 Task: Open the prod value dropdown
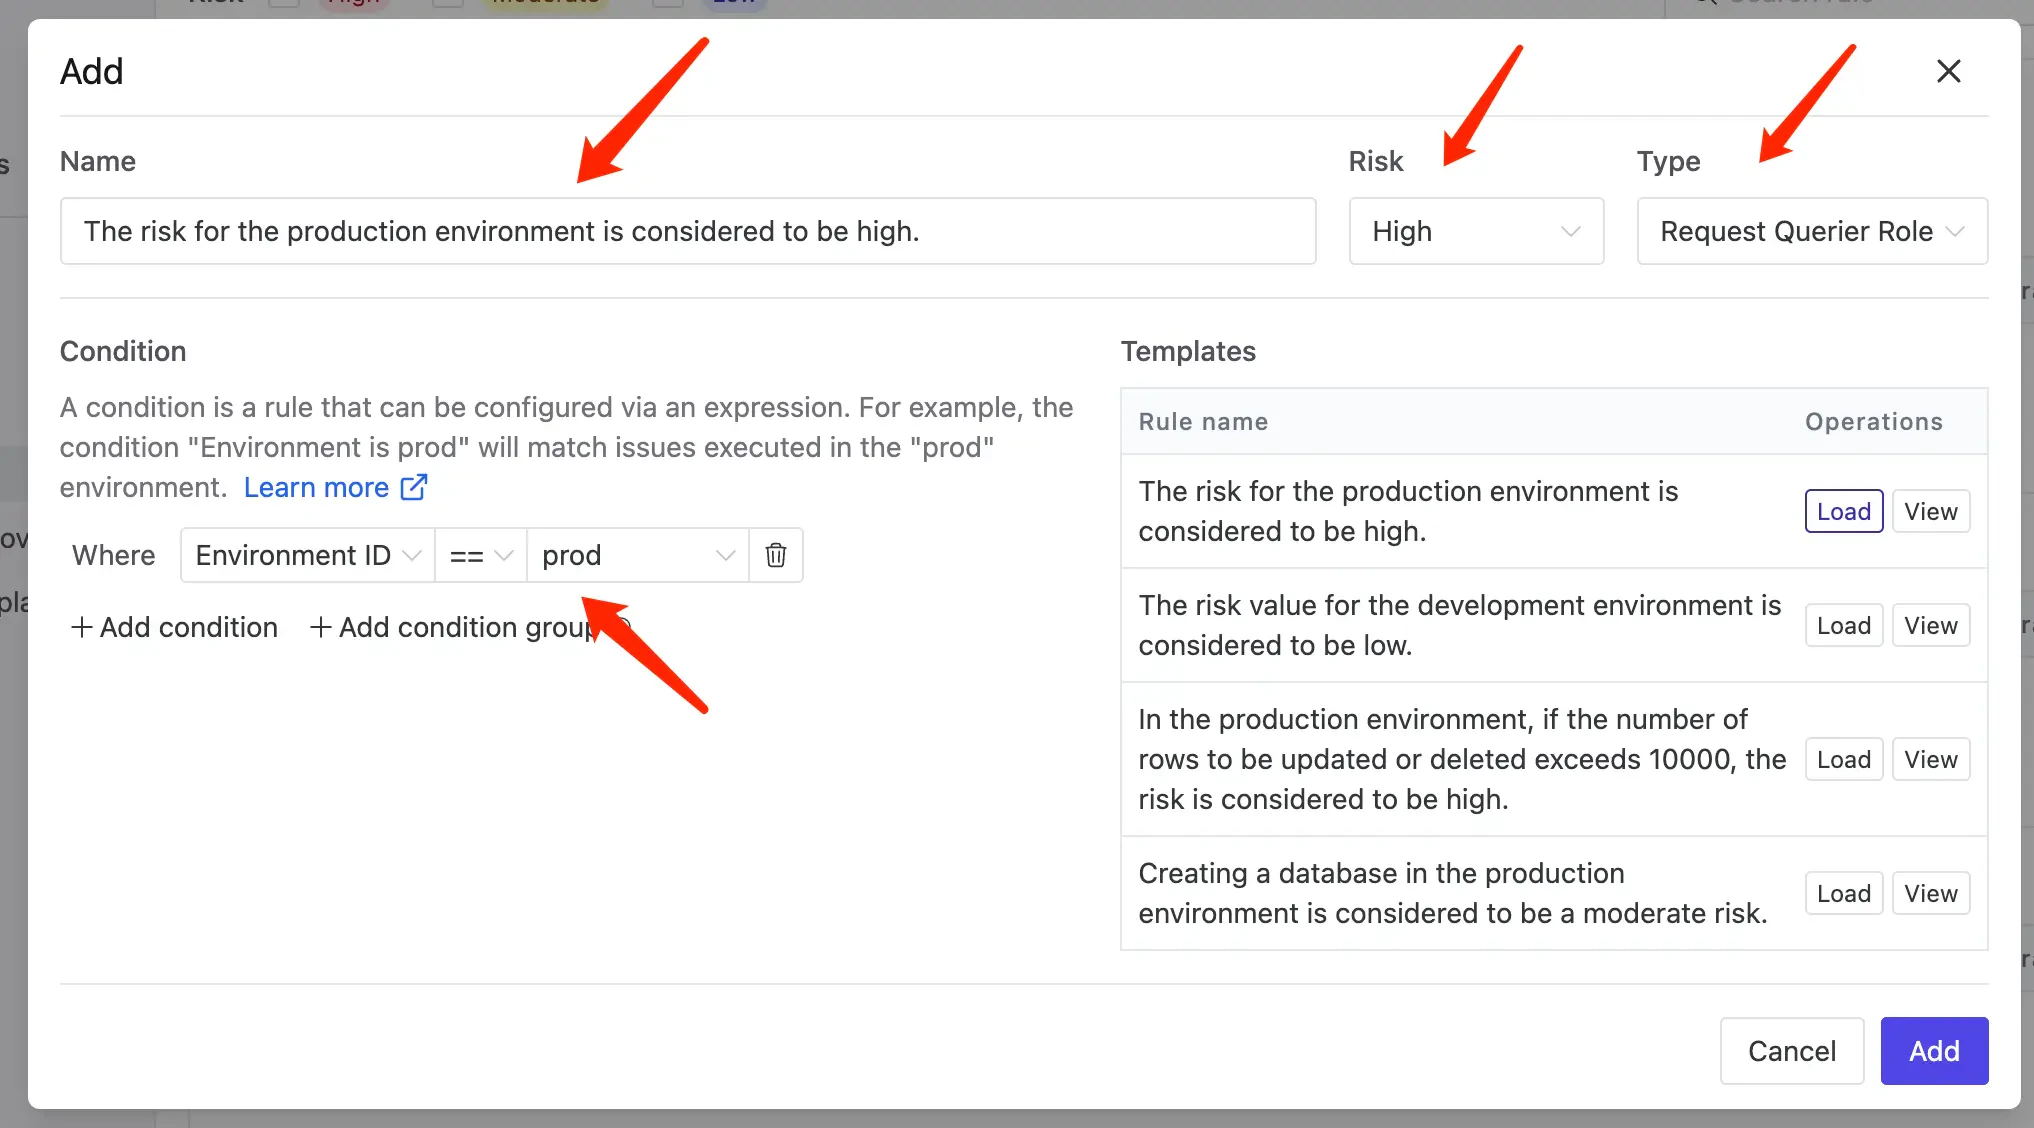637,555
